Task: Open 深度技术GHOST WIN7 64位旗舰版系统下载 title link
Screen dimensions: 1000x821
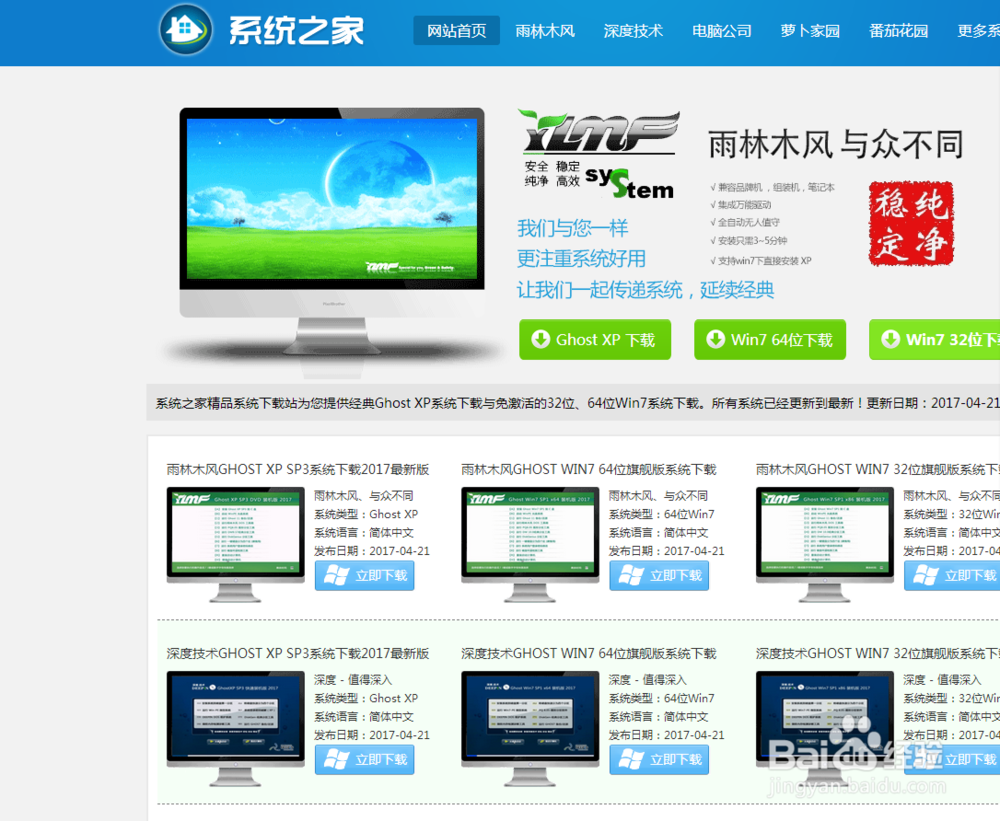Action: point(589,653)
